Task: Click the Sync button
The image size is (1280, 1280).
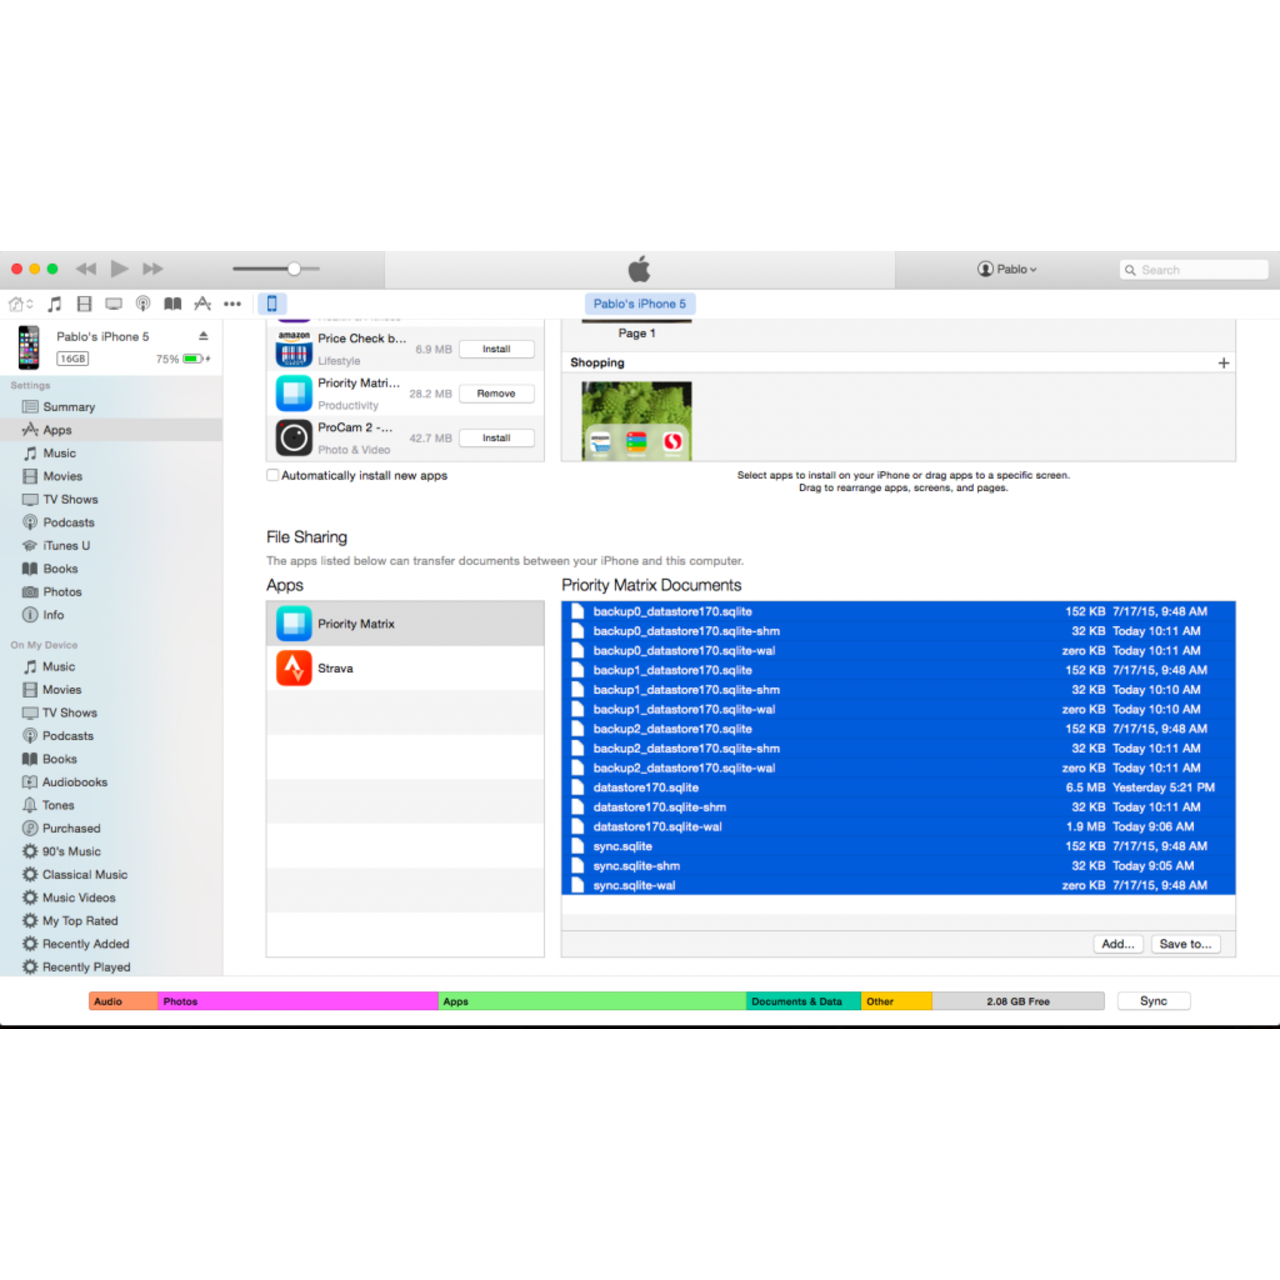Action: coord(1153,1001)
